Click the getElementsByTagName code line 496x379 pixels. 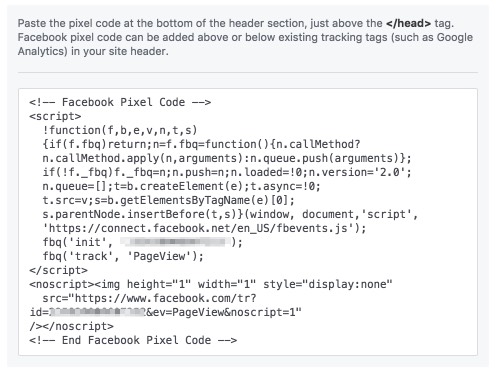pos(169,200)
